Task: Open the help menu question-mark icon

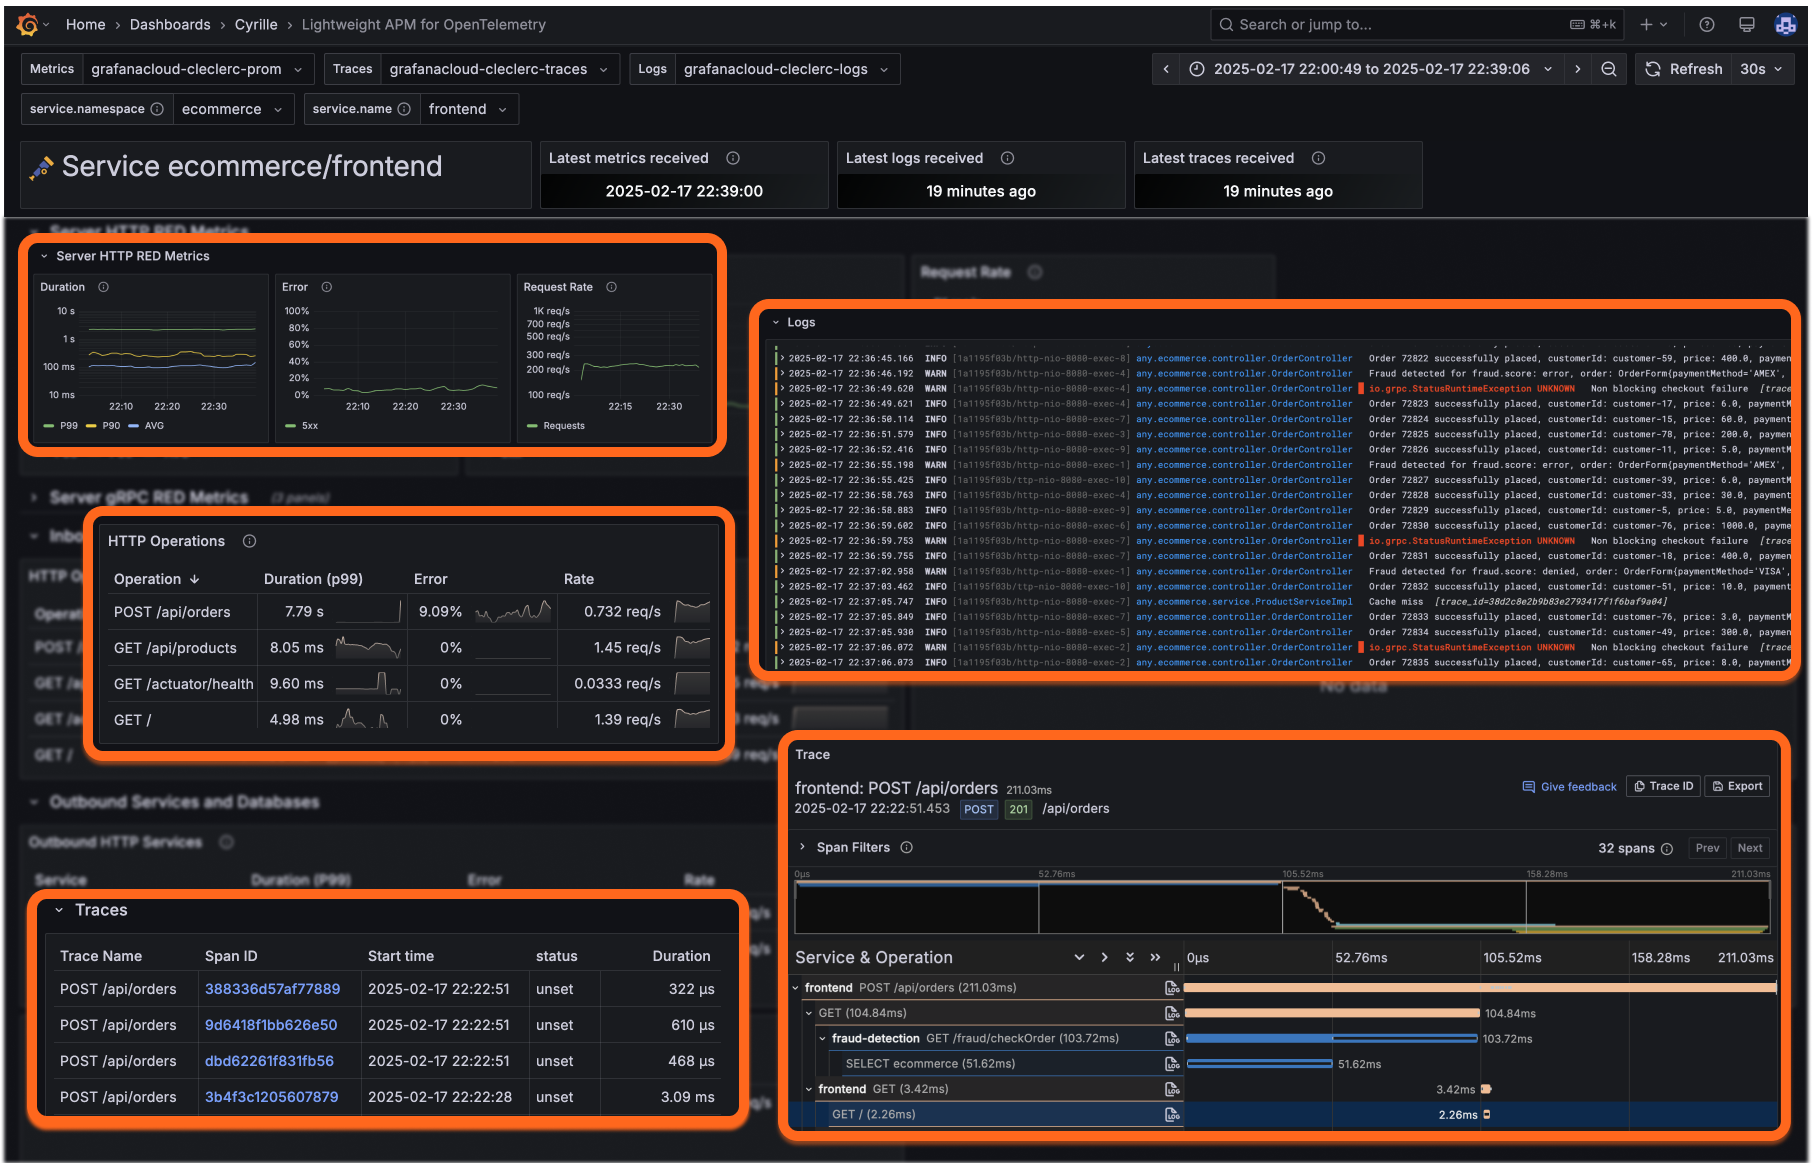Action: (x=1707, y=25)
